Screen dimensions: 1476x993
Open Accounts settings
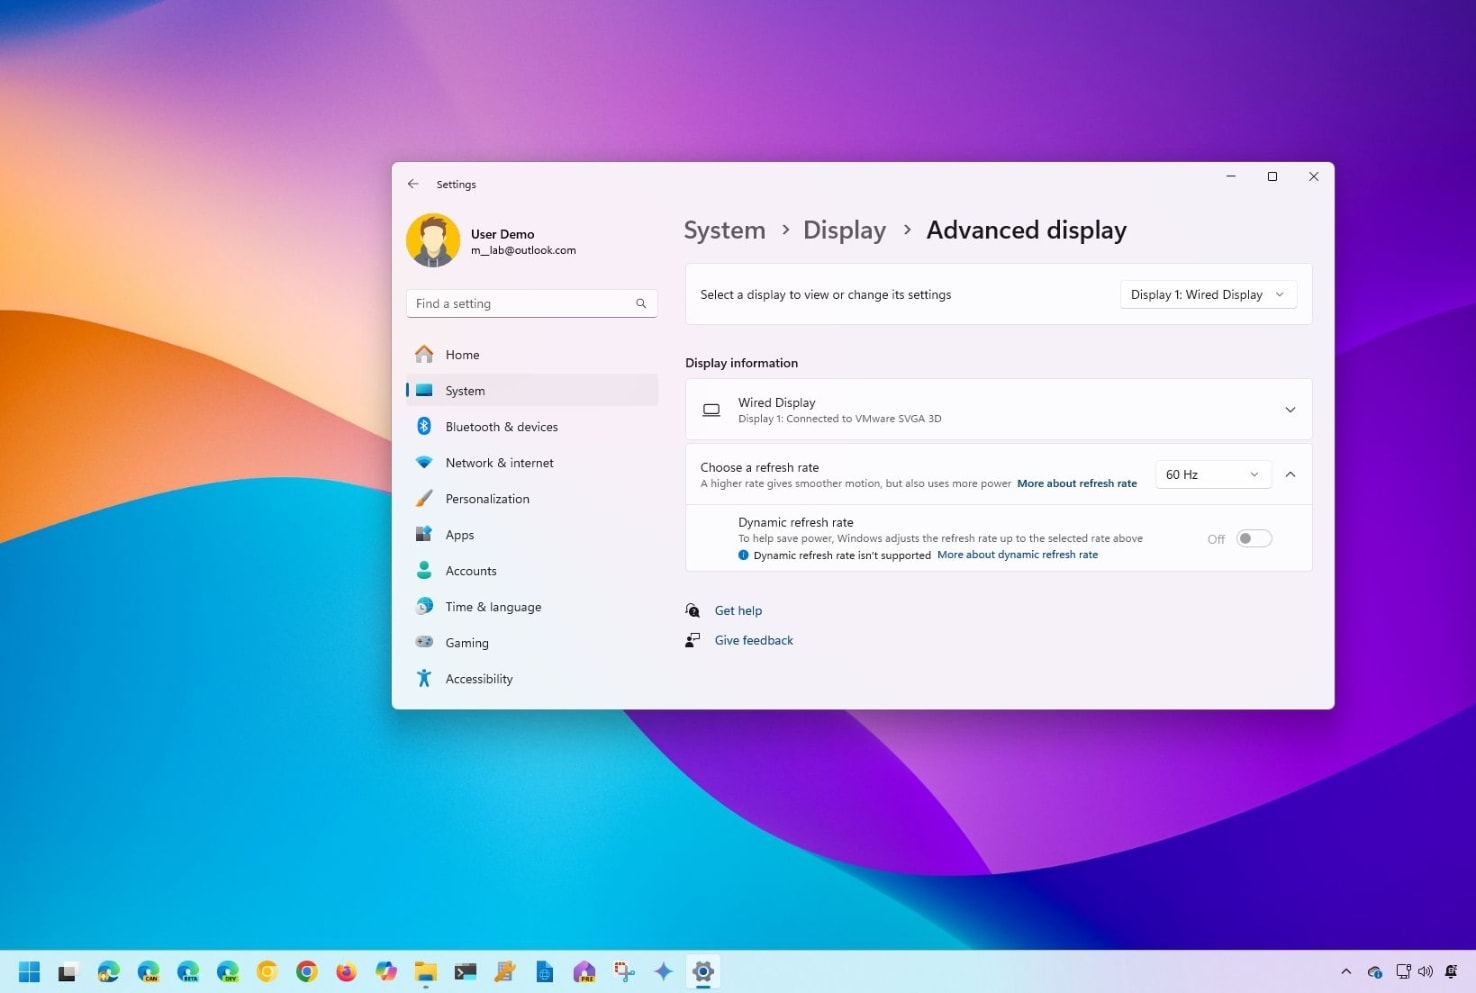click(x=470, y=570)
